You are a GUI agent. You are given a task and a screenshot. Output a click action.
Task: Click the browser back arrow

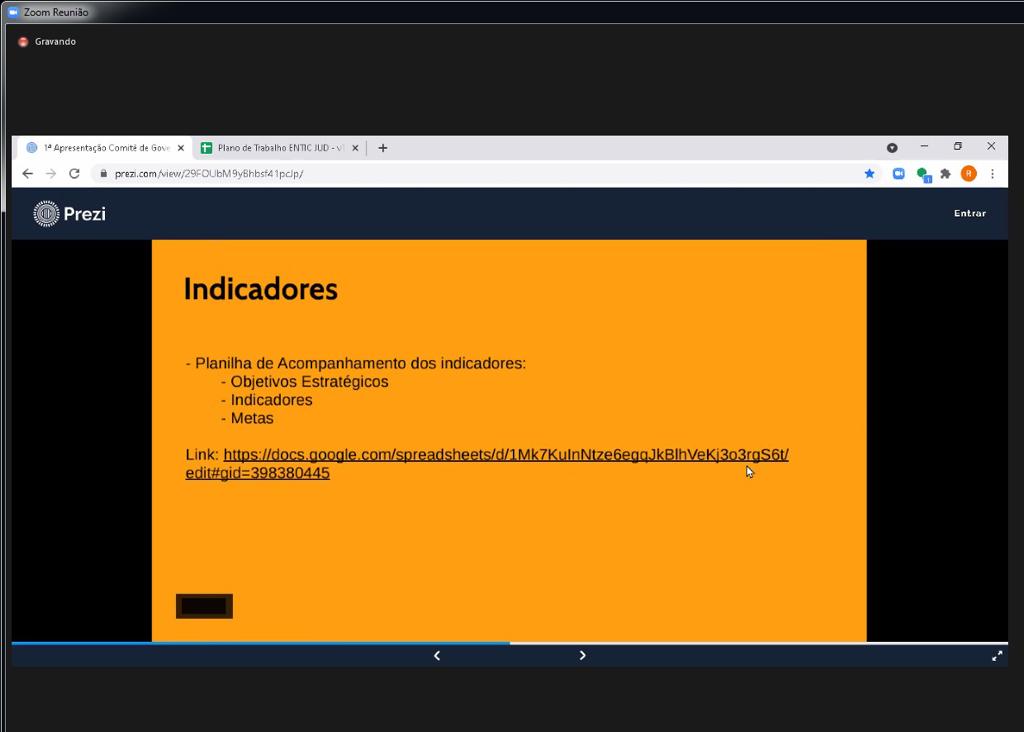point(27,173)
